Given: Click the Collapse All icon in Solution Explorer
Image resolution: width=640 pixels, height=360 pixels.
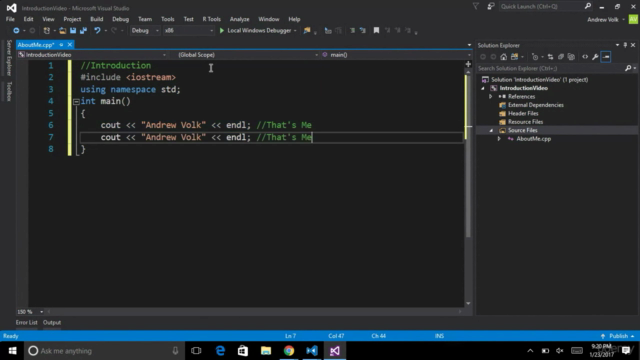Looking at the screenshot, I should [561, 57].
